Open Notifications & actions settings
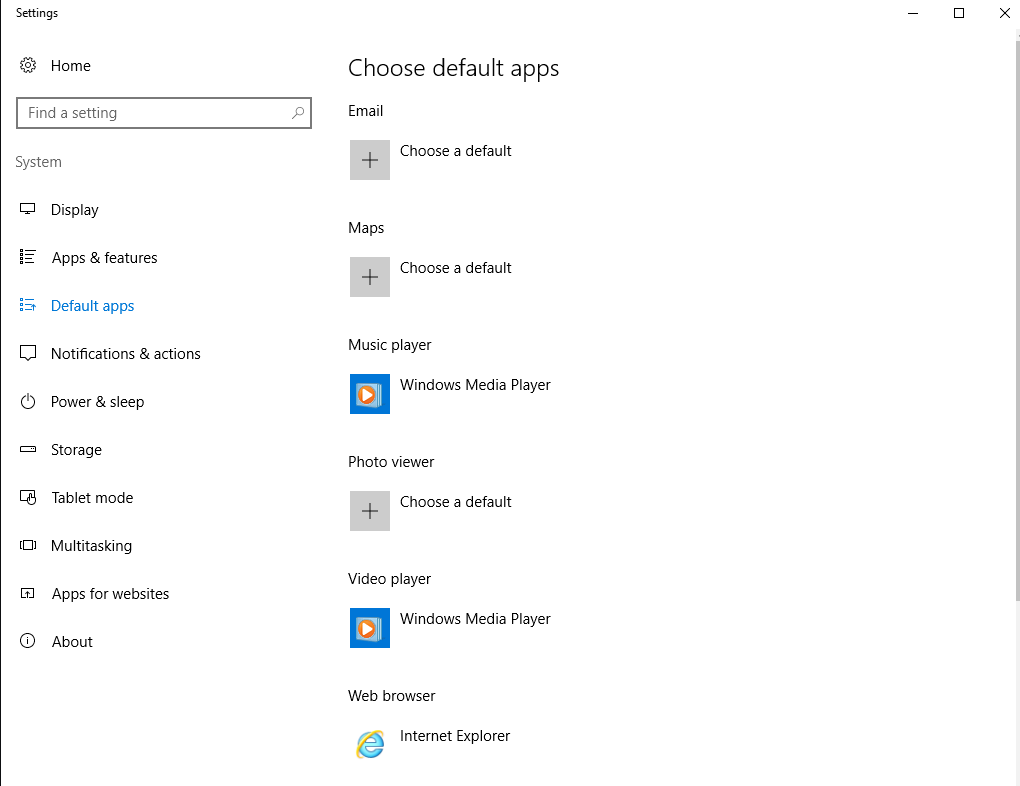 (x=125, y=354)
